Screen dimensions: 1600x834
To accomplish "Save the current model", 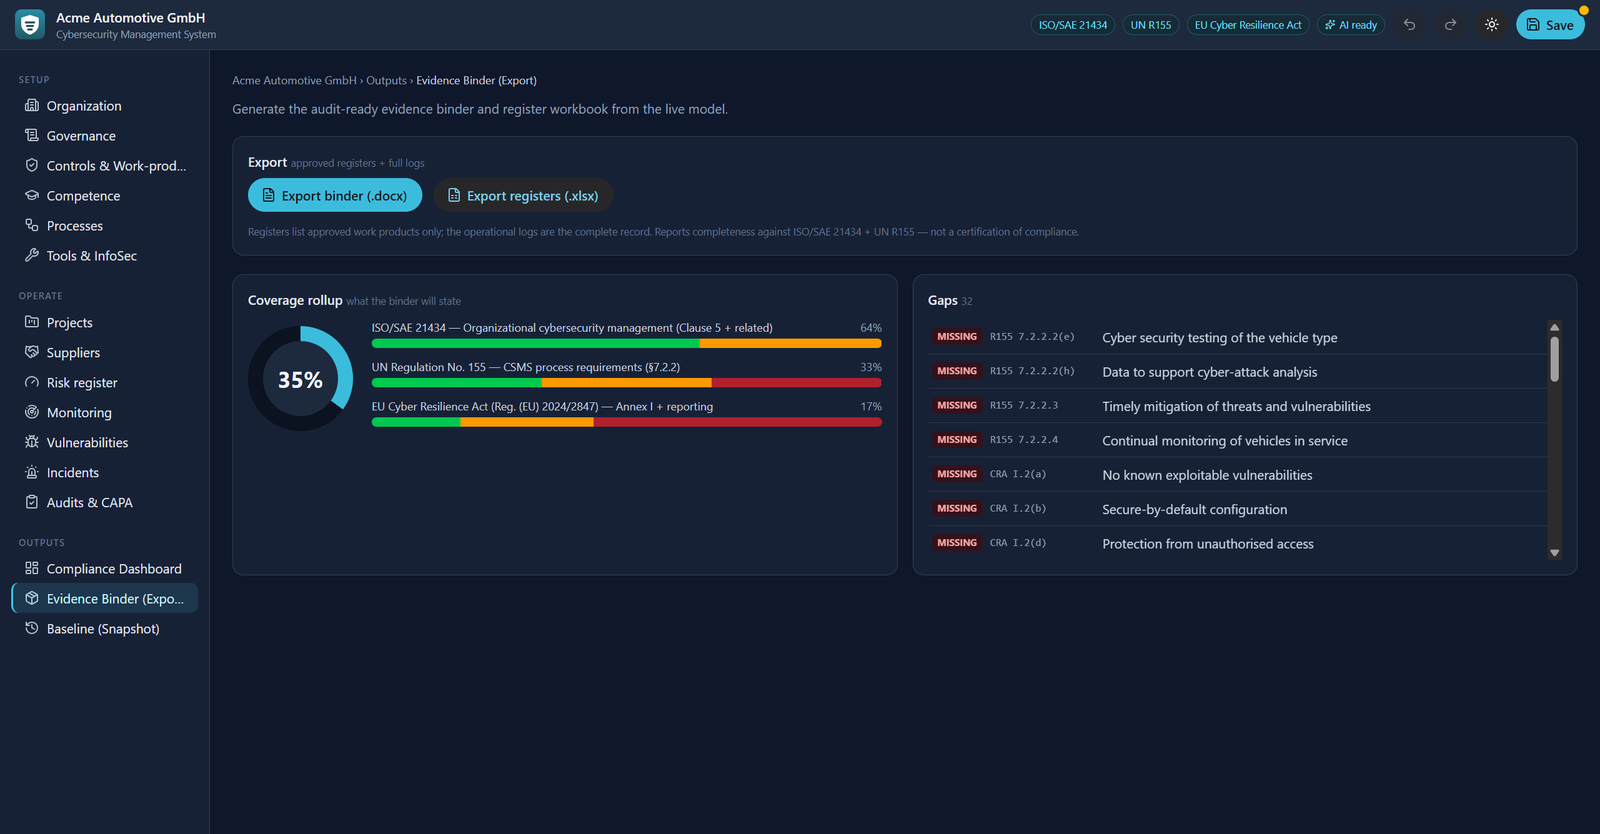I will (x=1550, y=25).
